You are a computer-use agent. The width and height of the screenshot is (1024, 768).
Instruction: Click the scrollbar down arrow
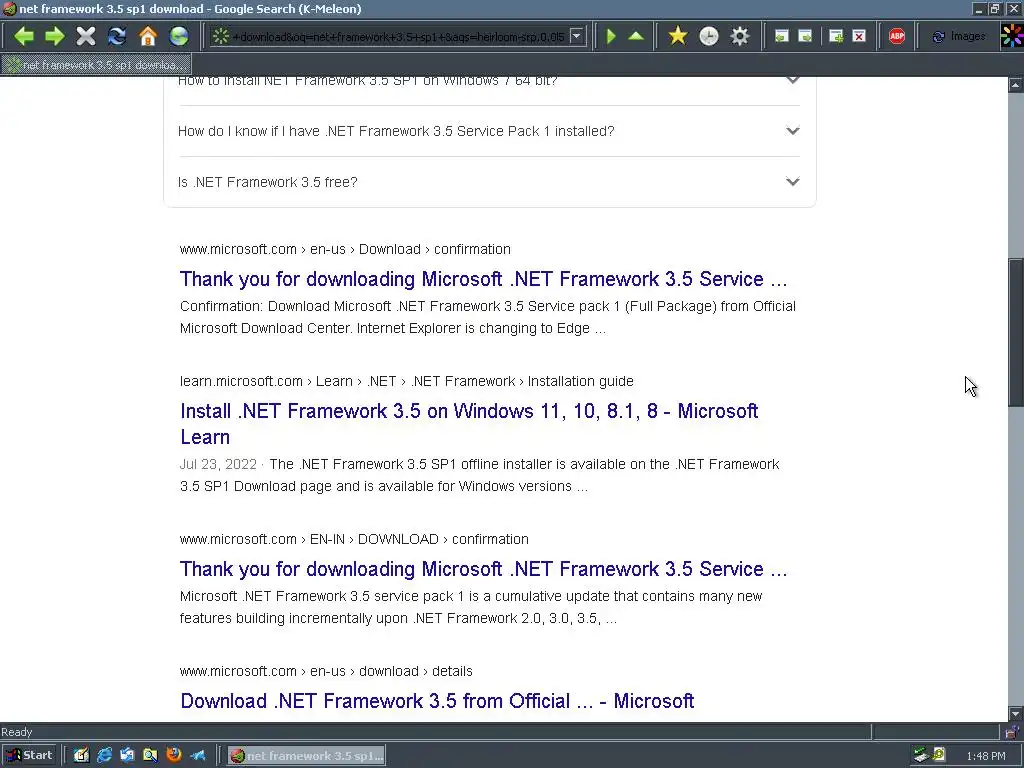(1016, 714)
